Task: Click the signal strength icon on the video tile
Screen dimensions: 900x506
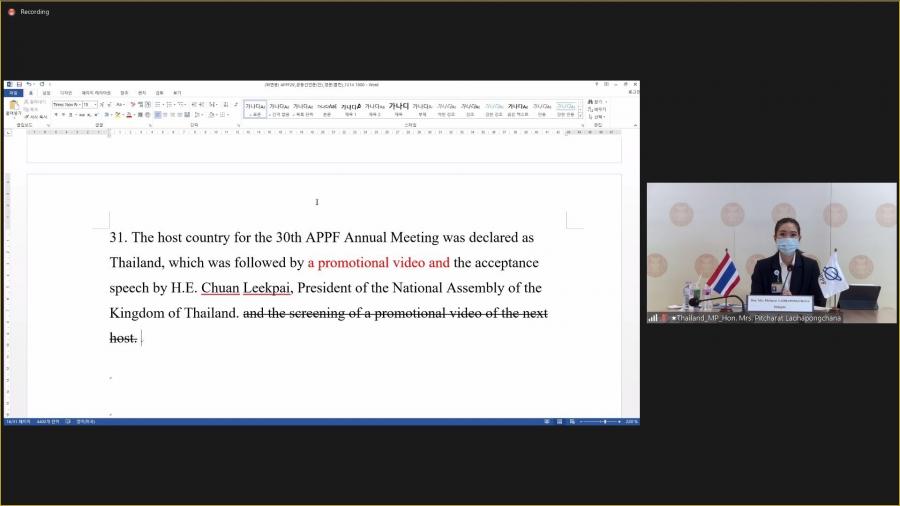Action: click(653, 318)
